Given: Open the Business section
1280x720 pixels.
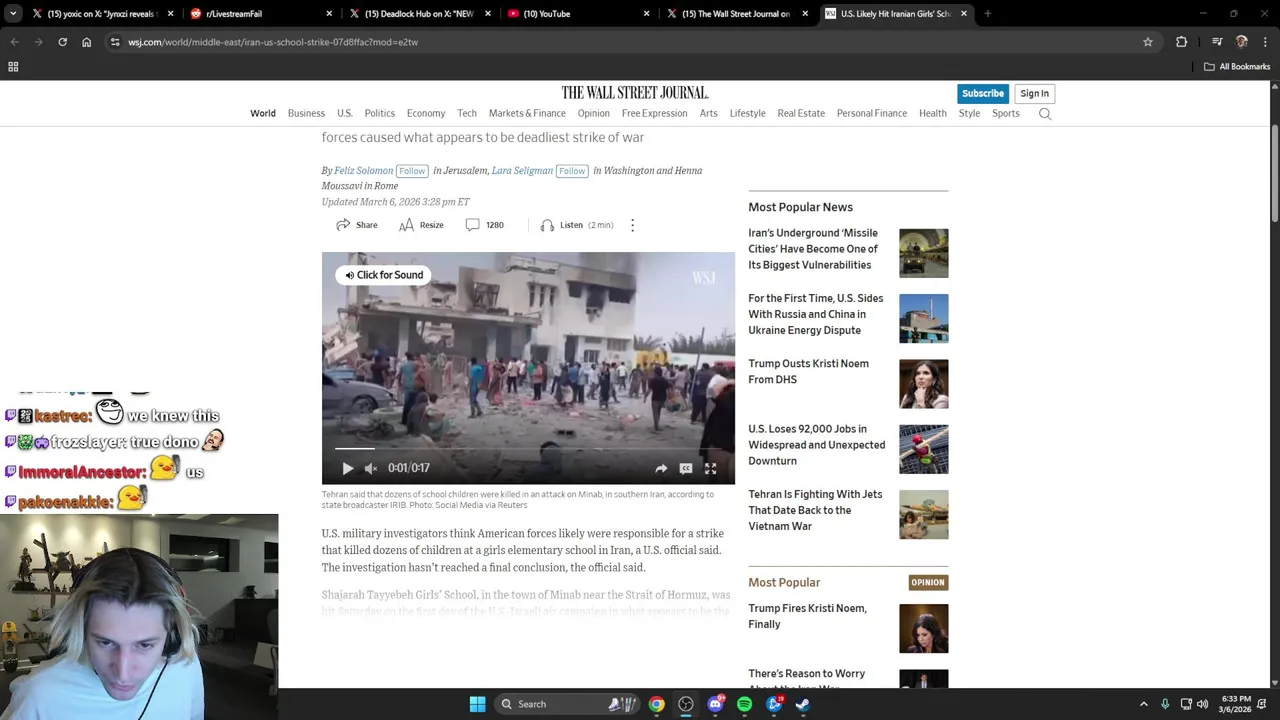Looking at the screenshot, I should (306, 113).
